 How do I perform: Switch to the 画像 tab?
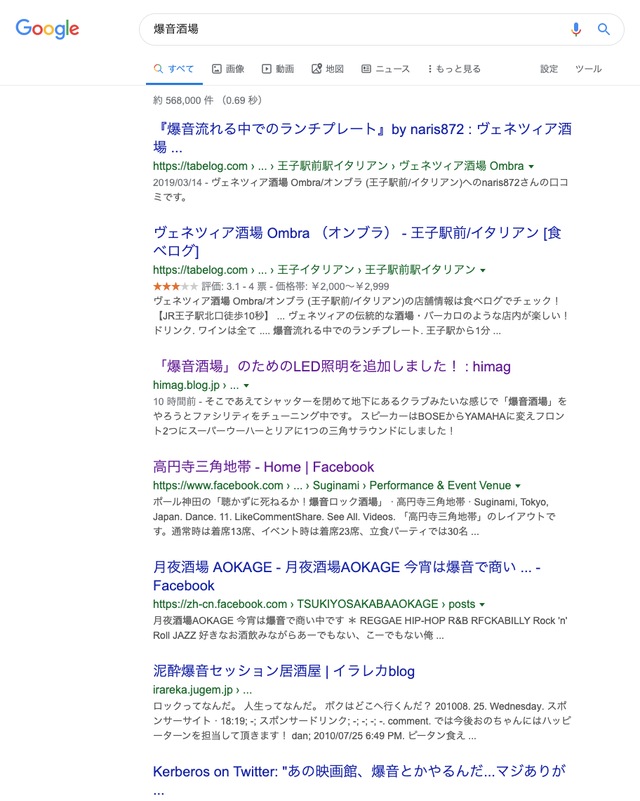(228, 69)
